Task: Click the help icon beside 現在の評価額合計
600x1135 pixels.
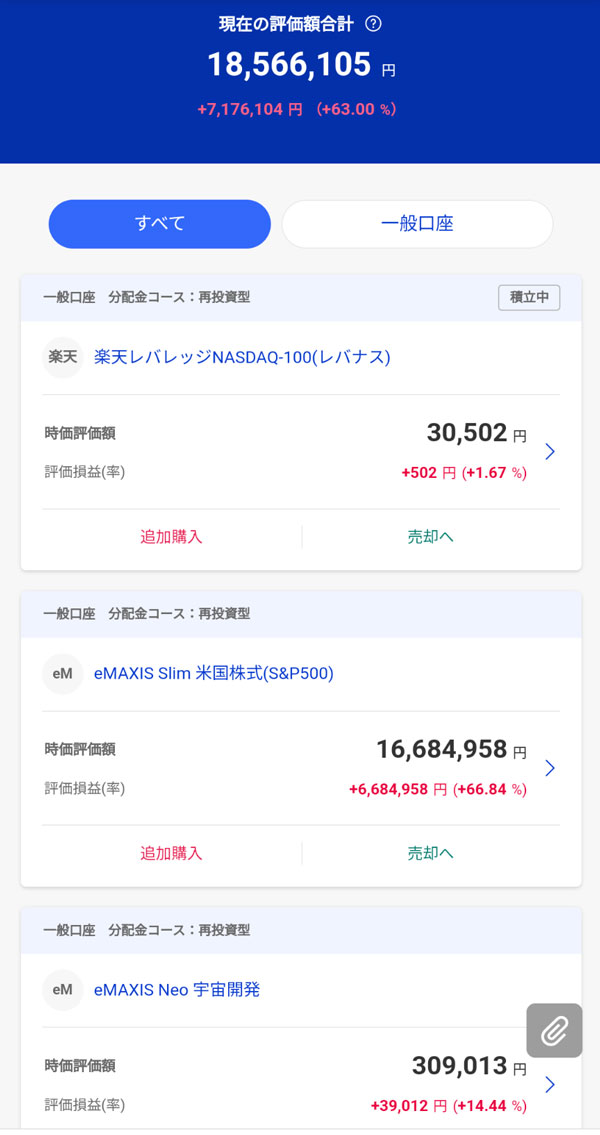Action: pyautogui.click(x=374, y=24)
